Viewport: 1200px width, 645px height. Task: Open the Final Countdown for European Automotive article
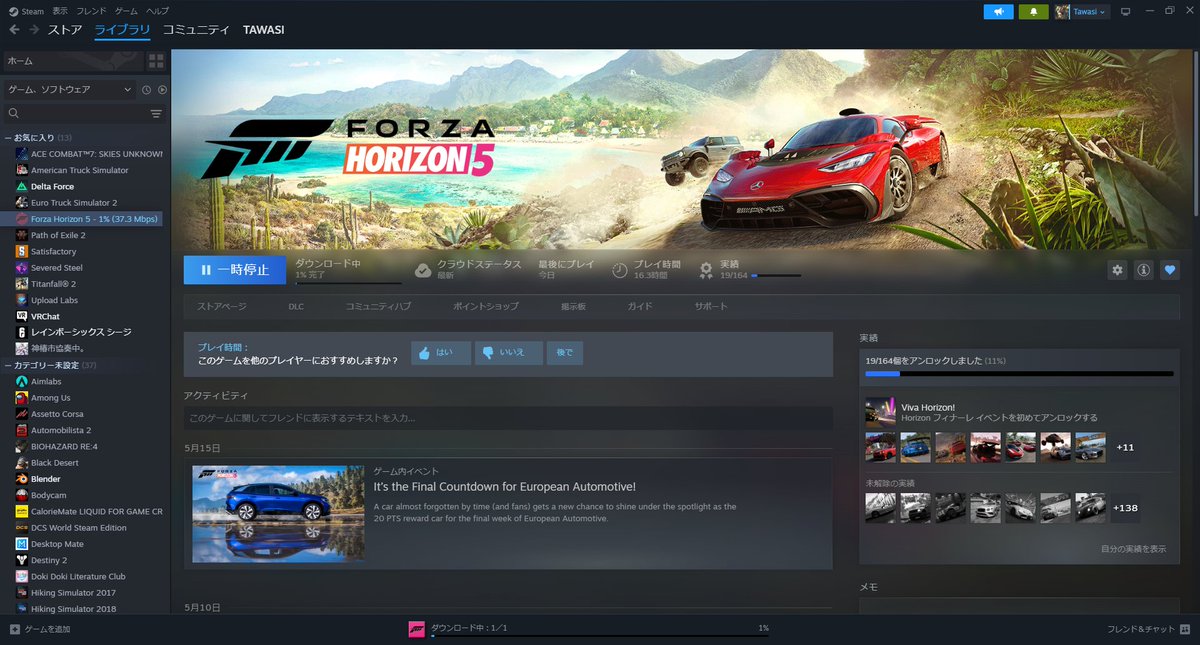click(504, 487)
